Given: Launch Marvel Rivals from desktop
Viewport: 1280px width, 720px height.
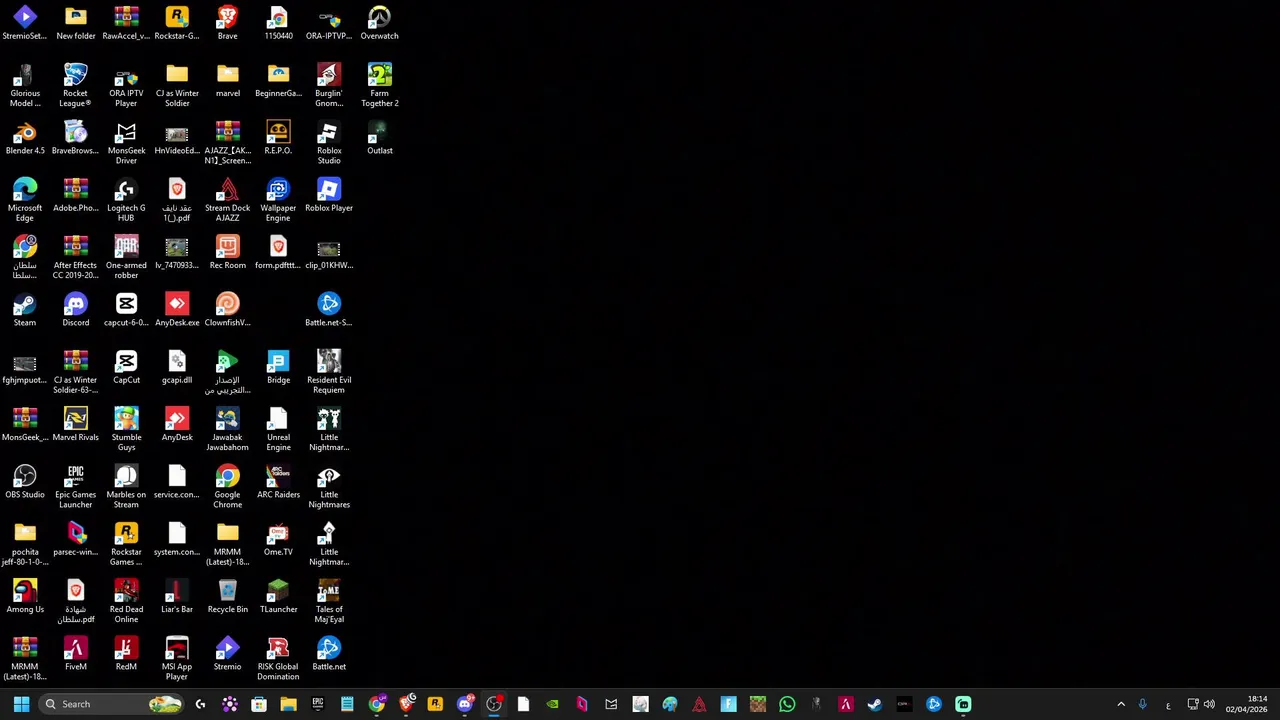Looking at the screenshot, I should point(75,425).
